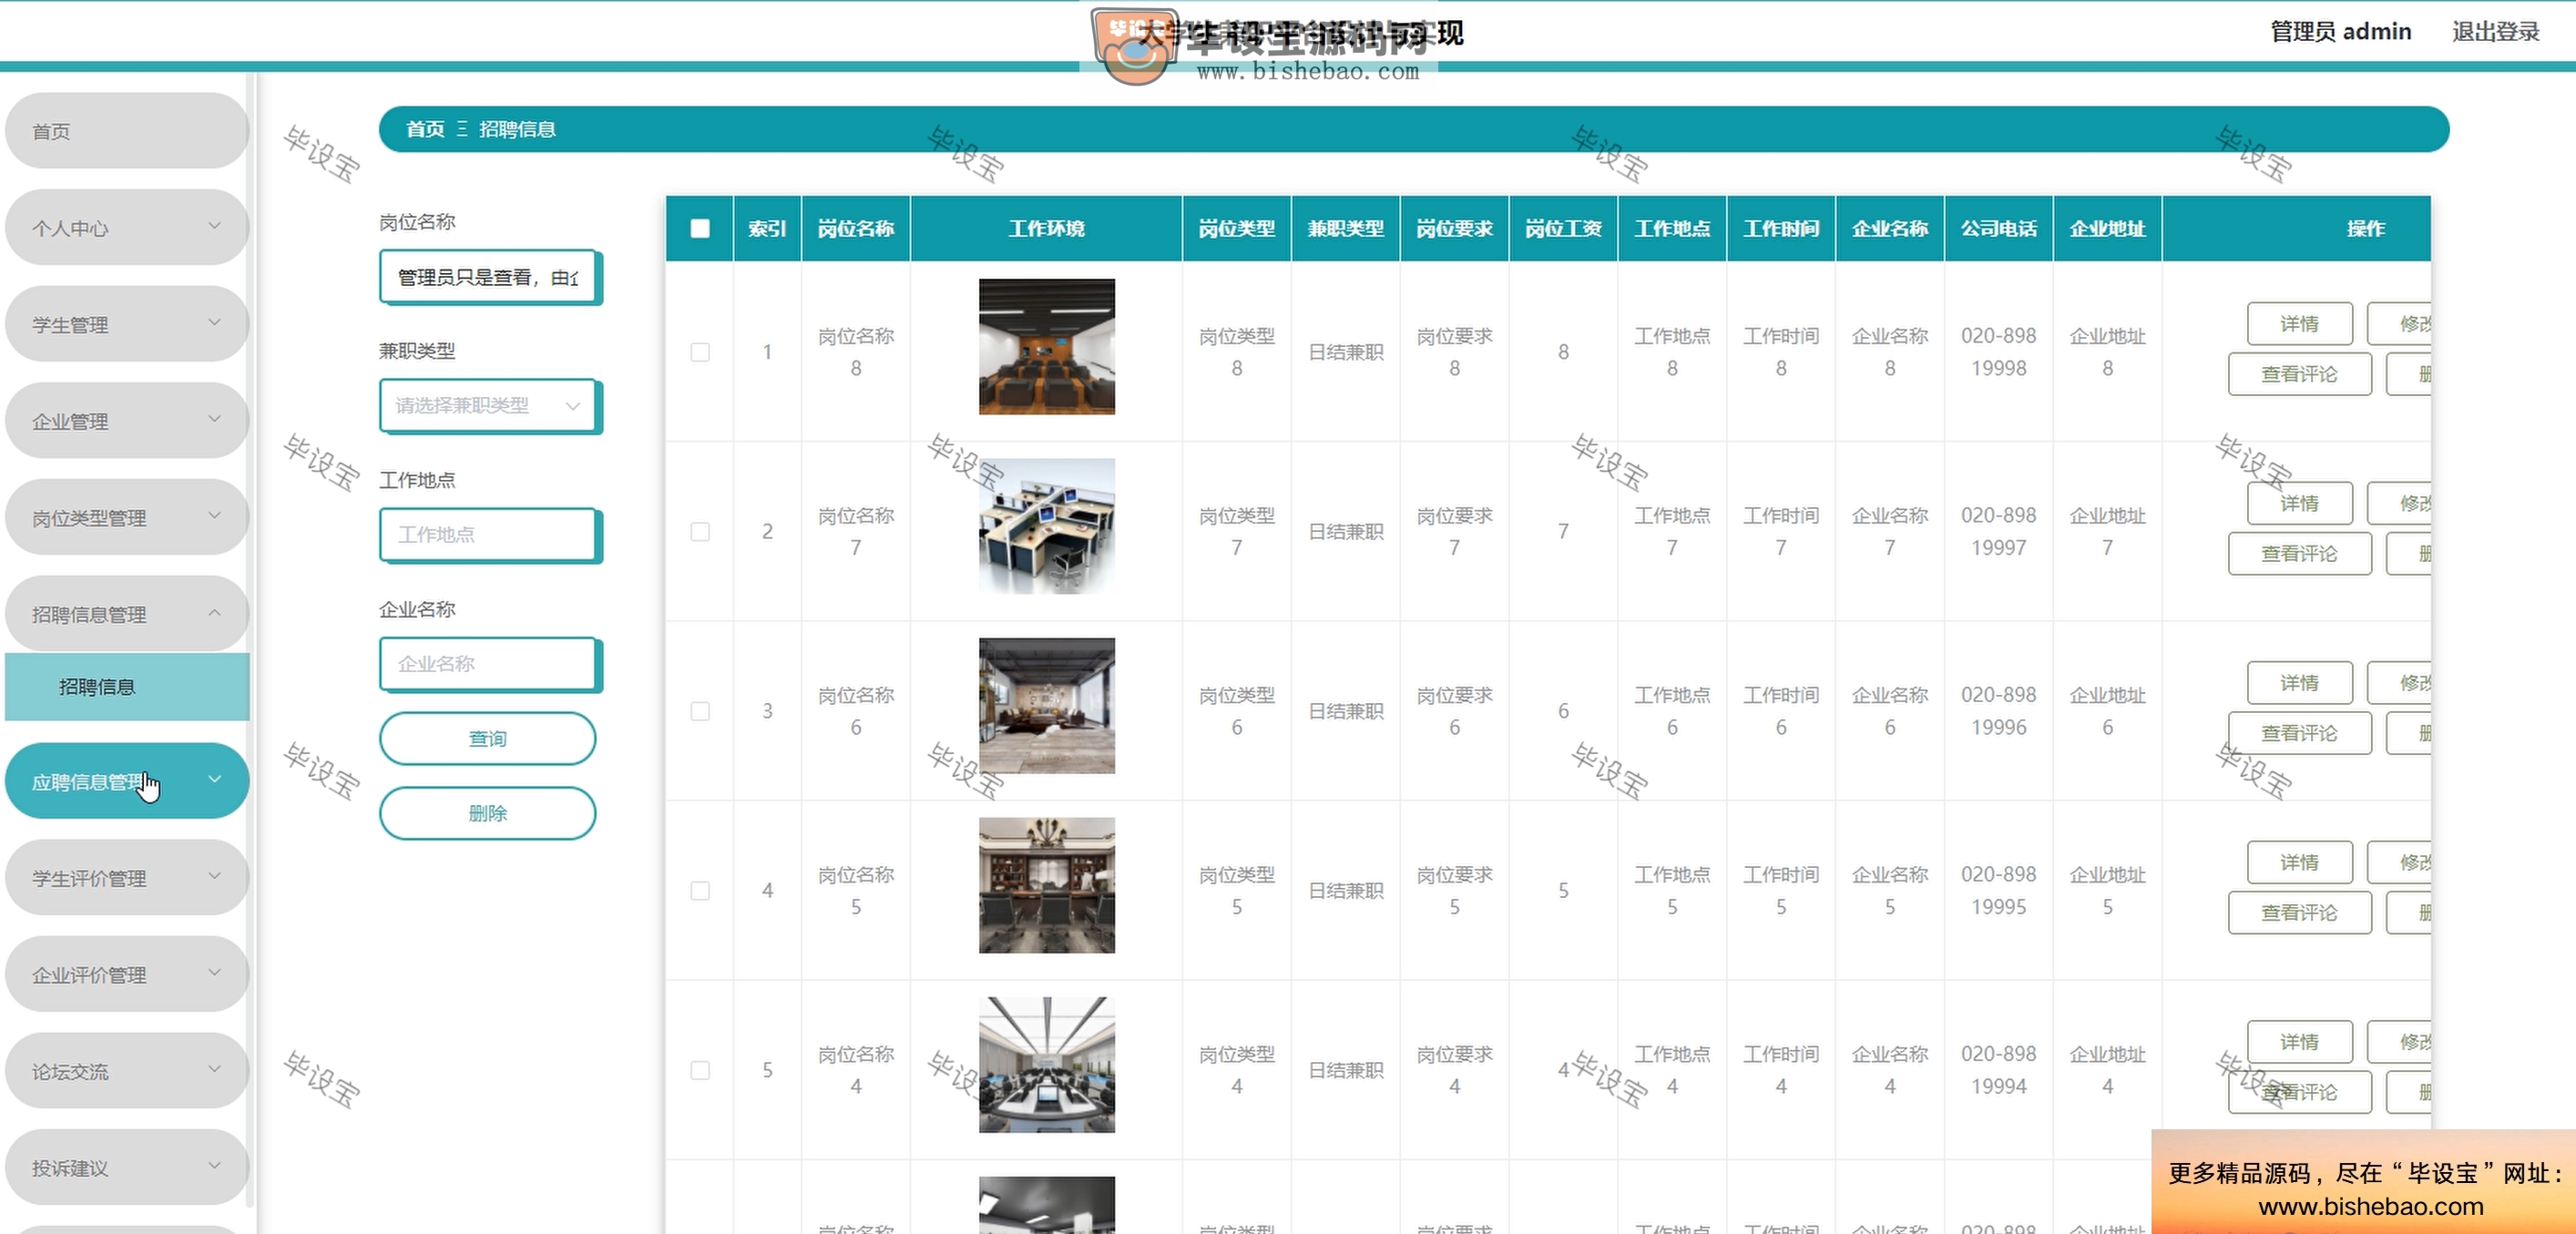
Task: Expand the 企业管理 sidebar menu
Action: (x=127, y=421)
